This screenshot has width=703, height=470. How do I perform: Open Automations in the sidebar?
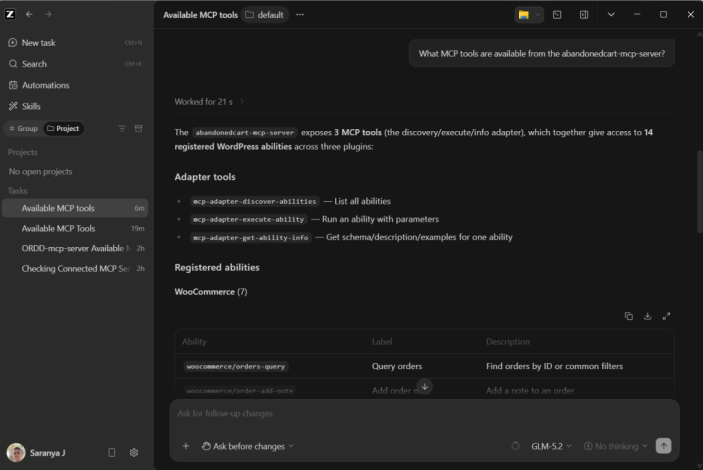pyautogui.click(x=75, y=85)
